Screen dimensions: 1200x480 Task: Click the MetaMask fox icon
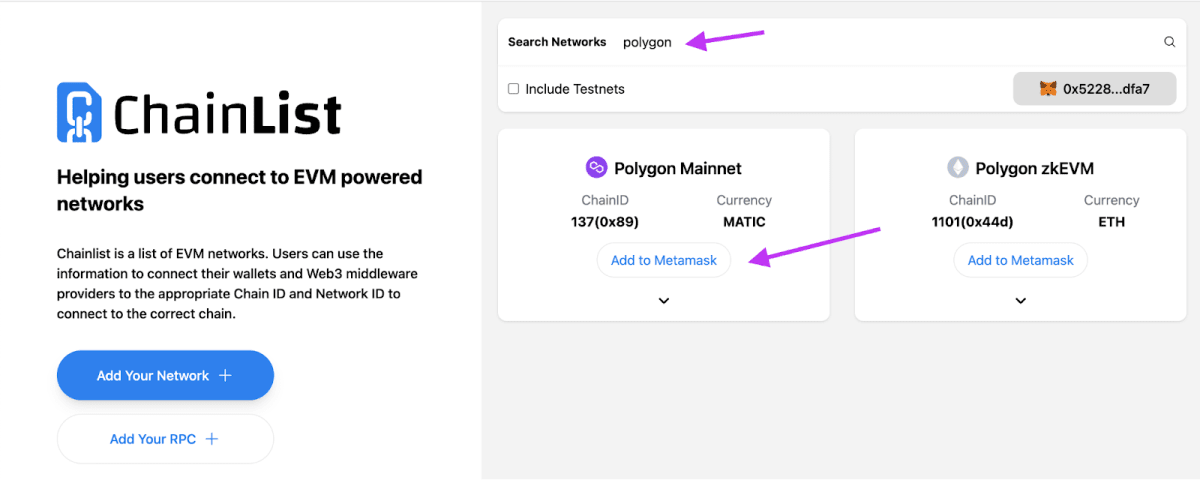1047,89
